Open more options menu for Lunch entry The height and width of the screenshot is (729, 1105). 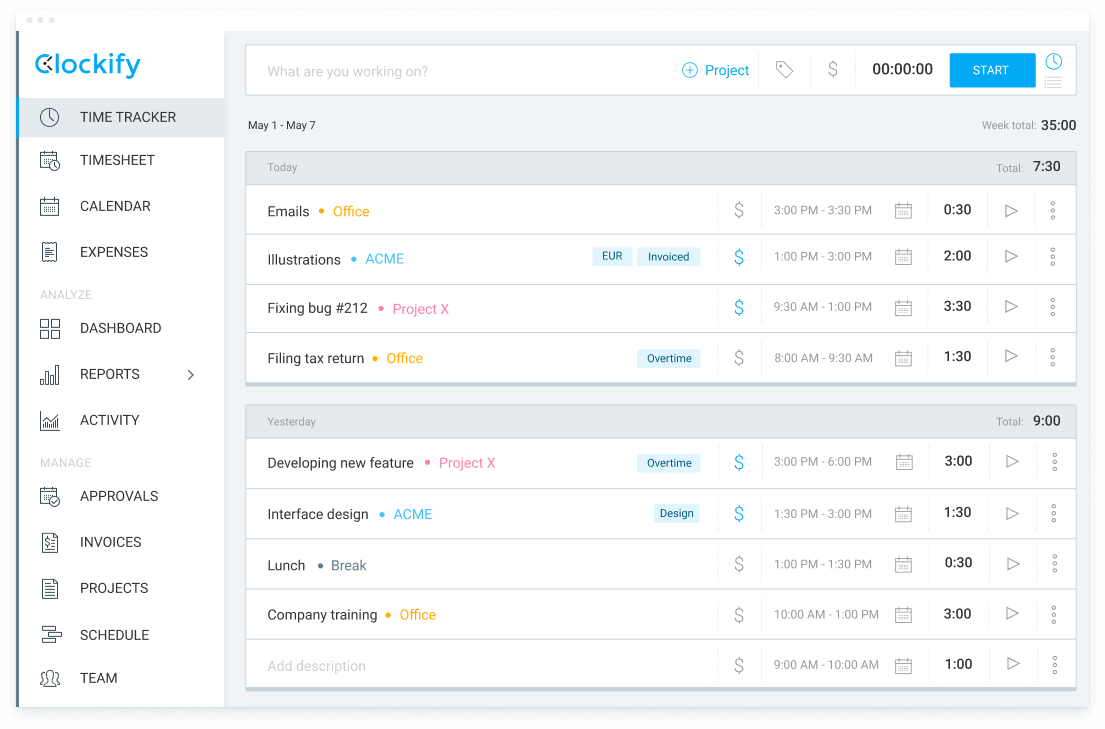click(1055, 563)
